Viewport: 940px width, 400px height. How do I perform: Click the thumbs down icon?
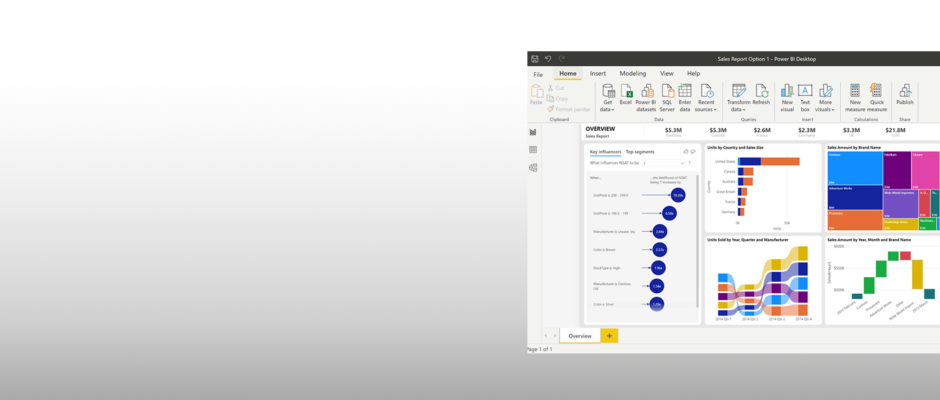[693, 152]
